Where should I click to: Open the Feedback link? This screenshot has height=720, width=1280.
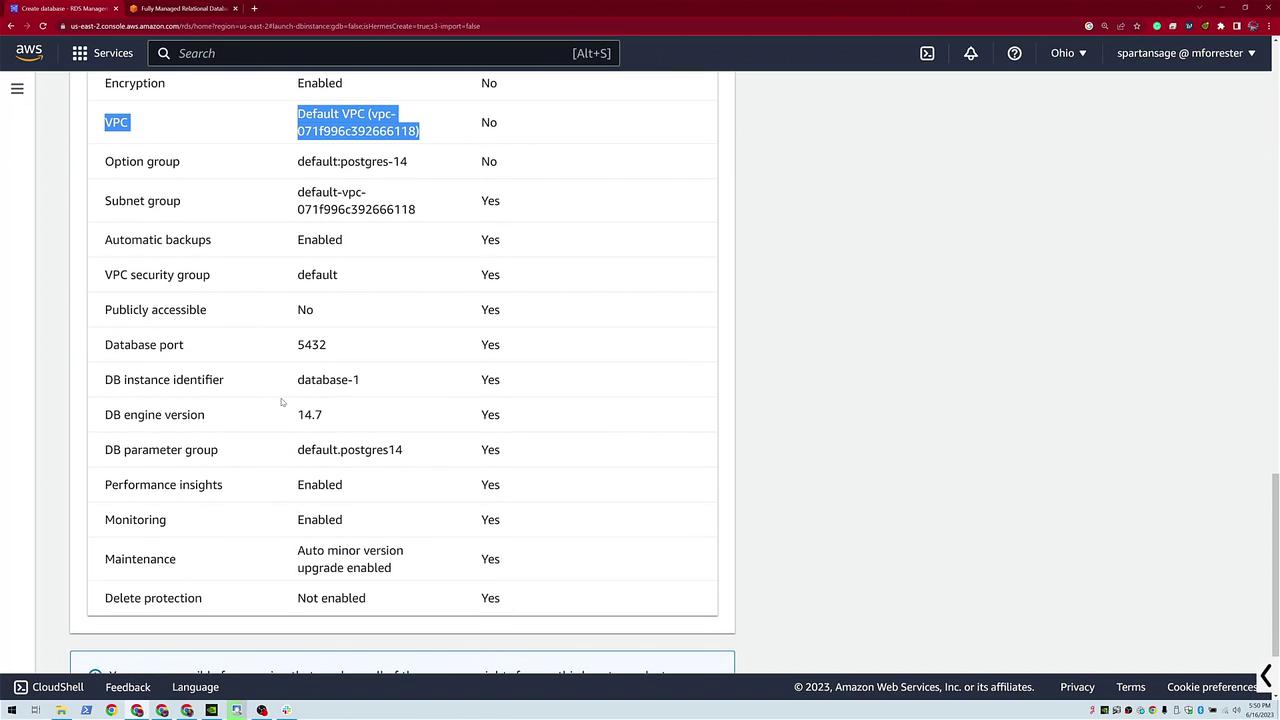(x=128, y=687)
